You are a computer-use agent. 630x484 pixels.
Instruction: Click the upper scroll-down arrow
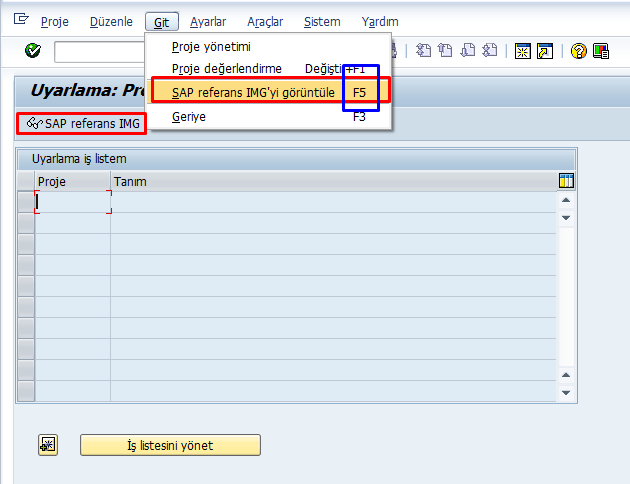(x=566, y=218)
